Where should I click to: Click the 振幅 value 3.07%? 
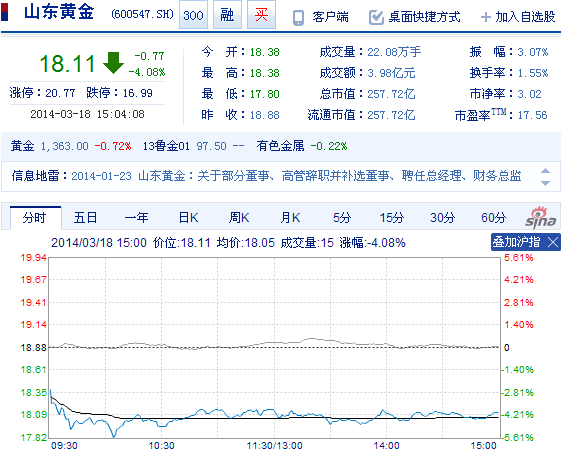pos(533,52)
